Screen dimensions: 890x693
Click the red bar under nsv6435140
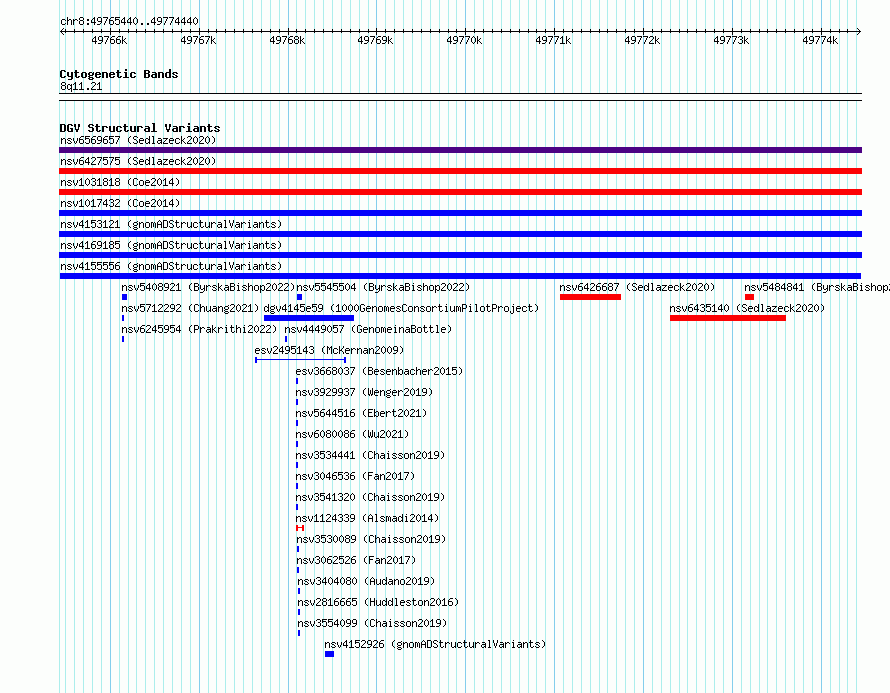[728, 318]
